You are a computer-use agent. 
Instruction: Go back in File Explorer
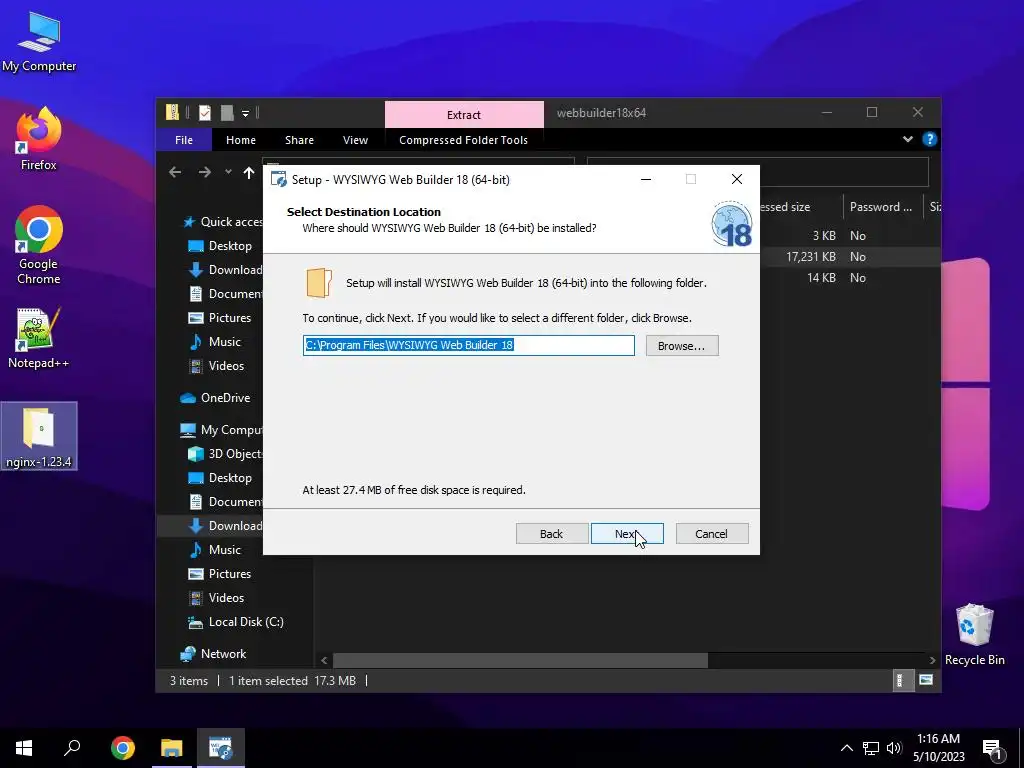(175, 172)
